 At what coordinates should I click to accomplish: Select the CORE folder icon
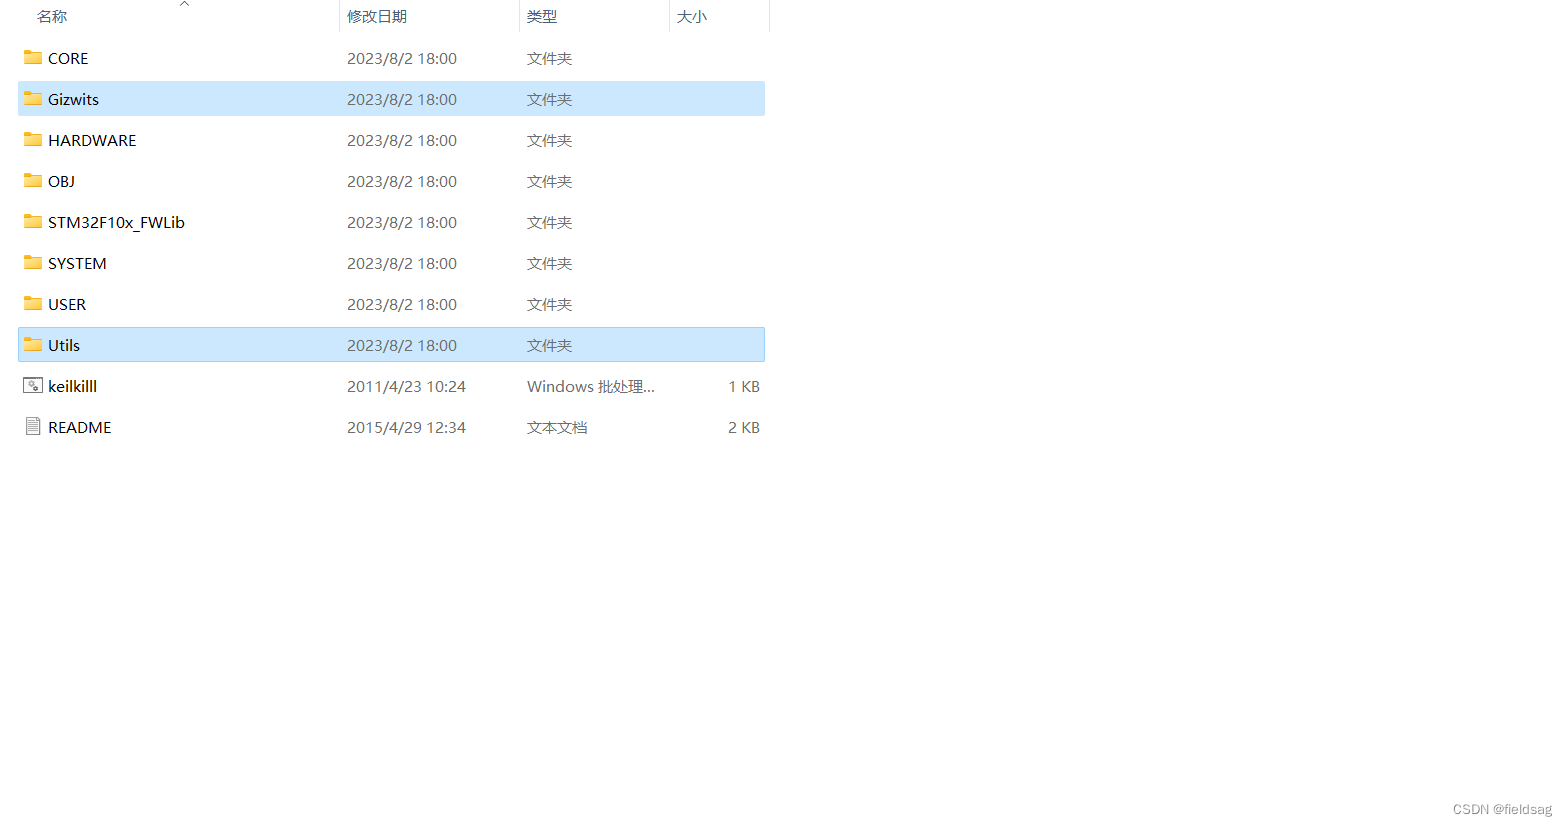tap(33, 58)
